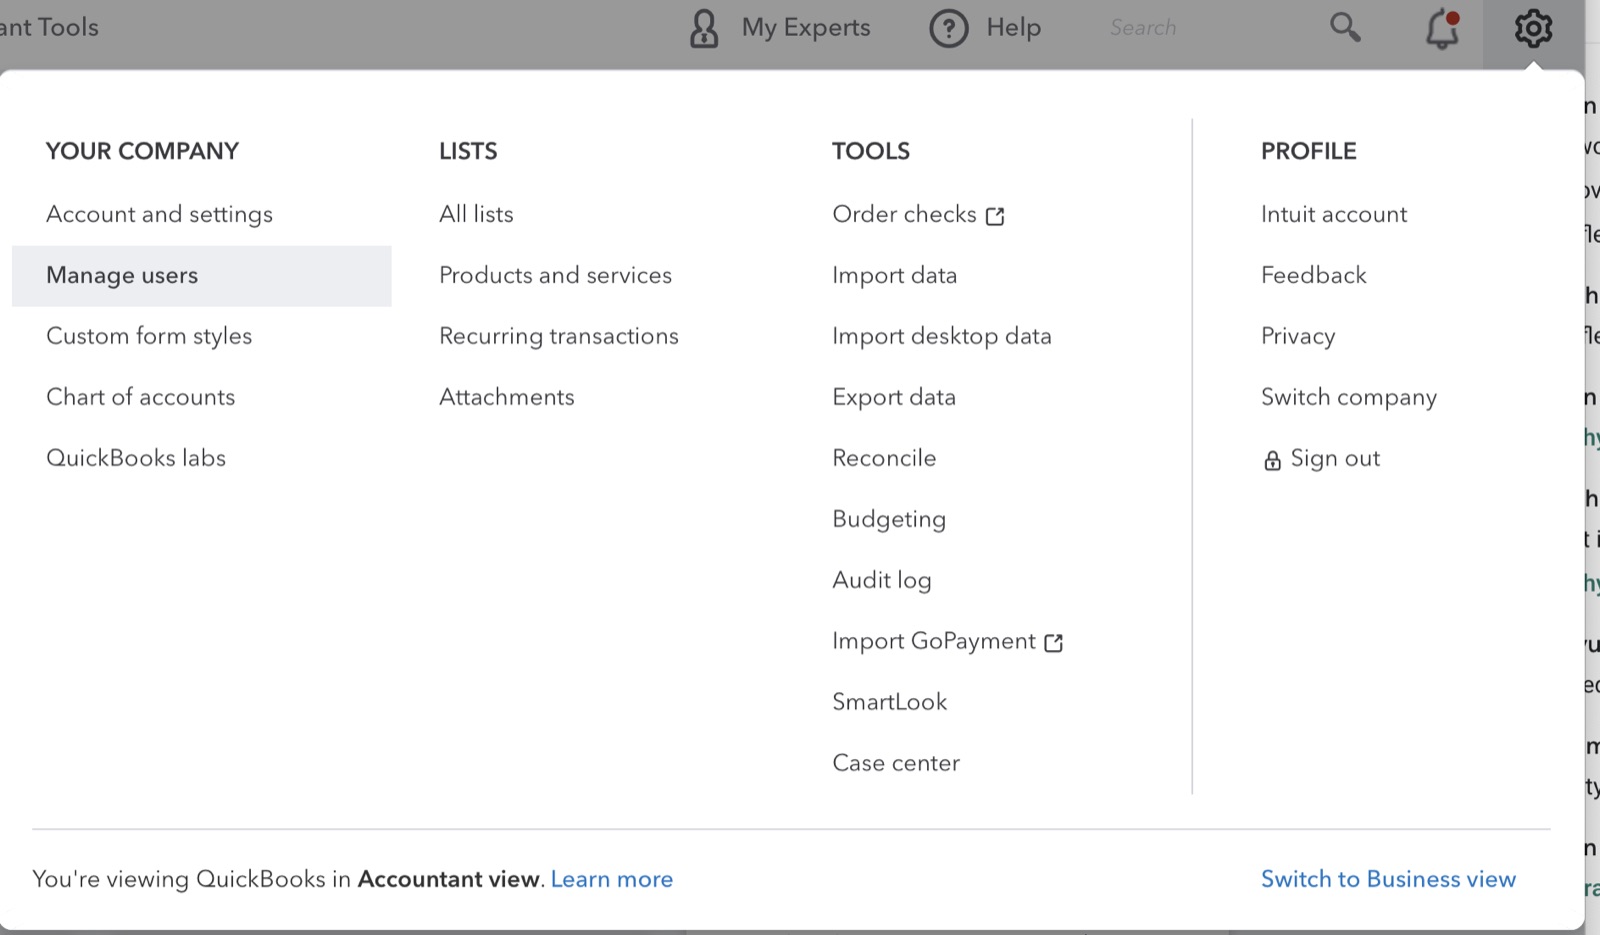This screenshot has width=1600, height=935.
Task: Choose Import data
Action: click(x=894, y=275)
